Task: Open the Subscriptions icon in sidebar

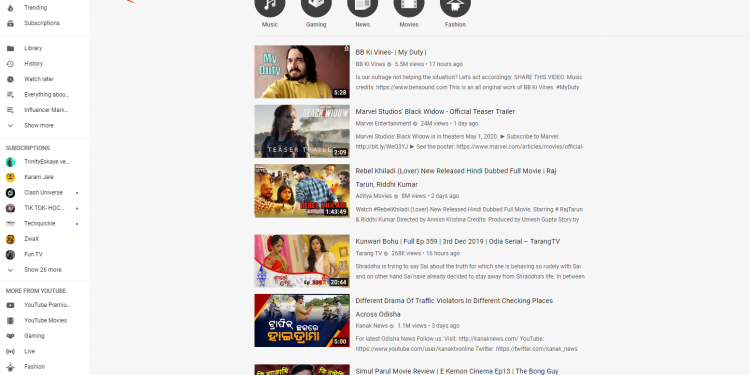Action: tap(10, 23)
